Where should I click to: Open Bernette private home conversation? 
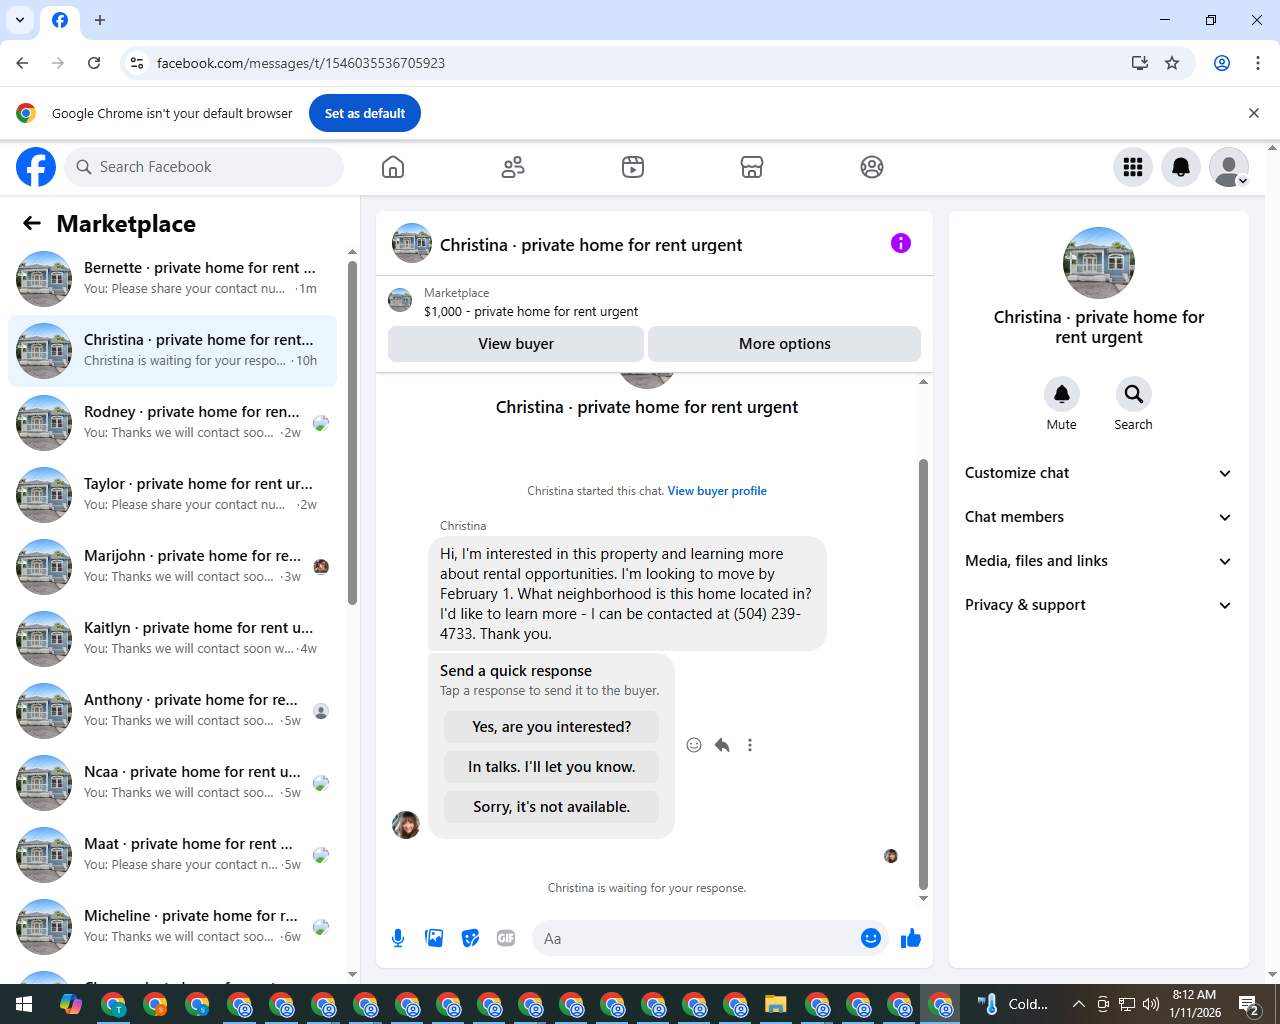pyautogui.click(x=173, y=279)
